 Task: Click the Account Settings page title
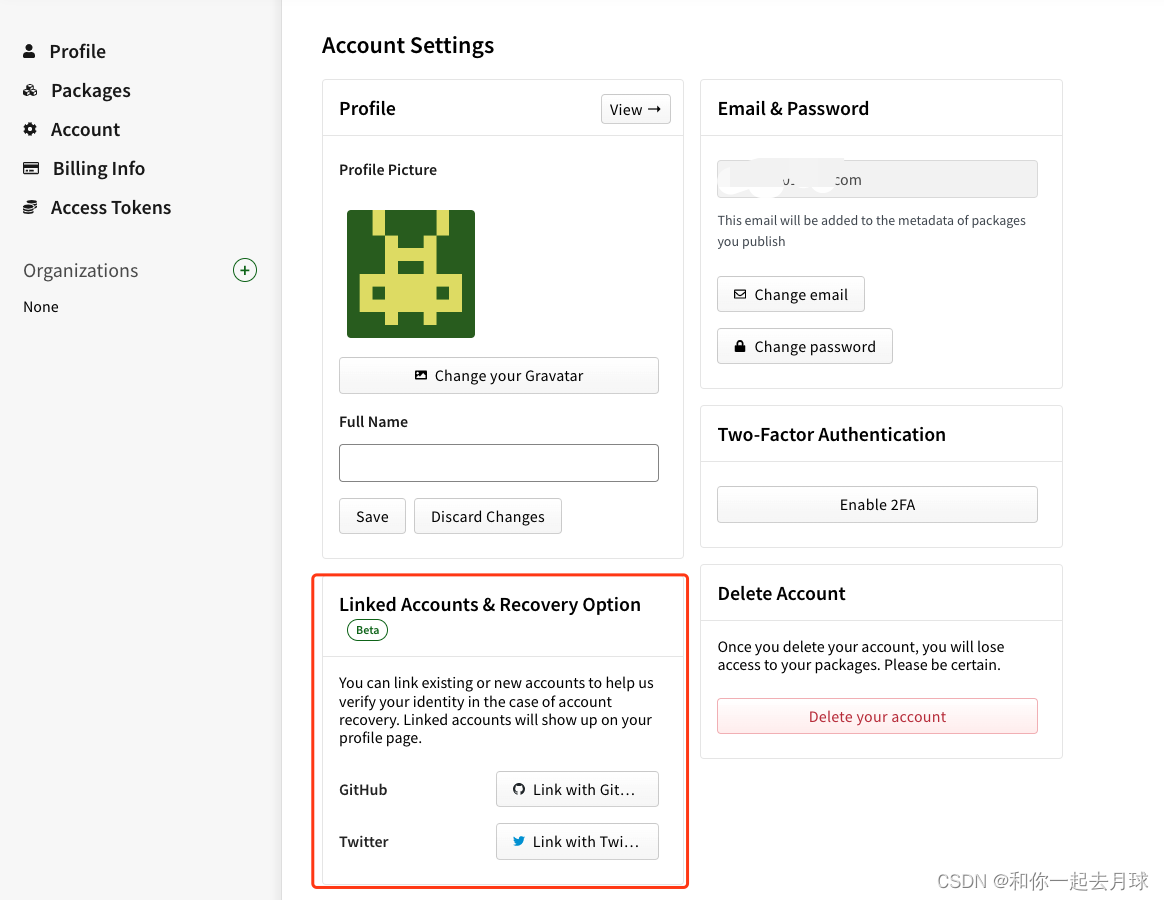coord(408,45)
